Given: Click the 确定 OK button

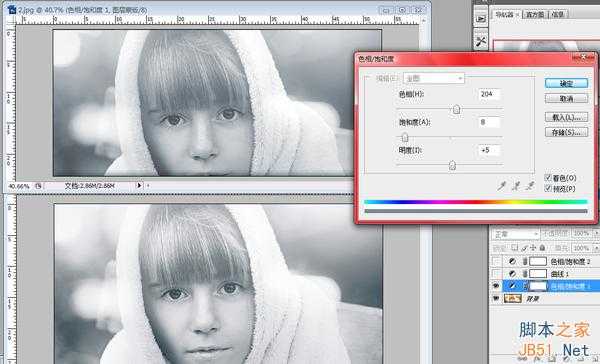Looking at the screenshot, I should (566, 83).
